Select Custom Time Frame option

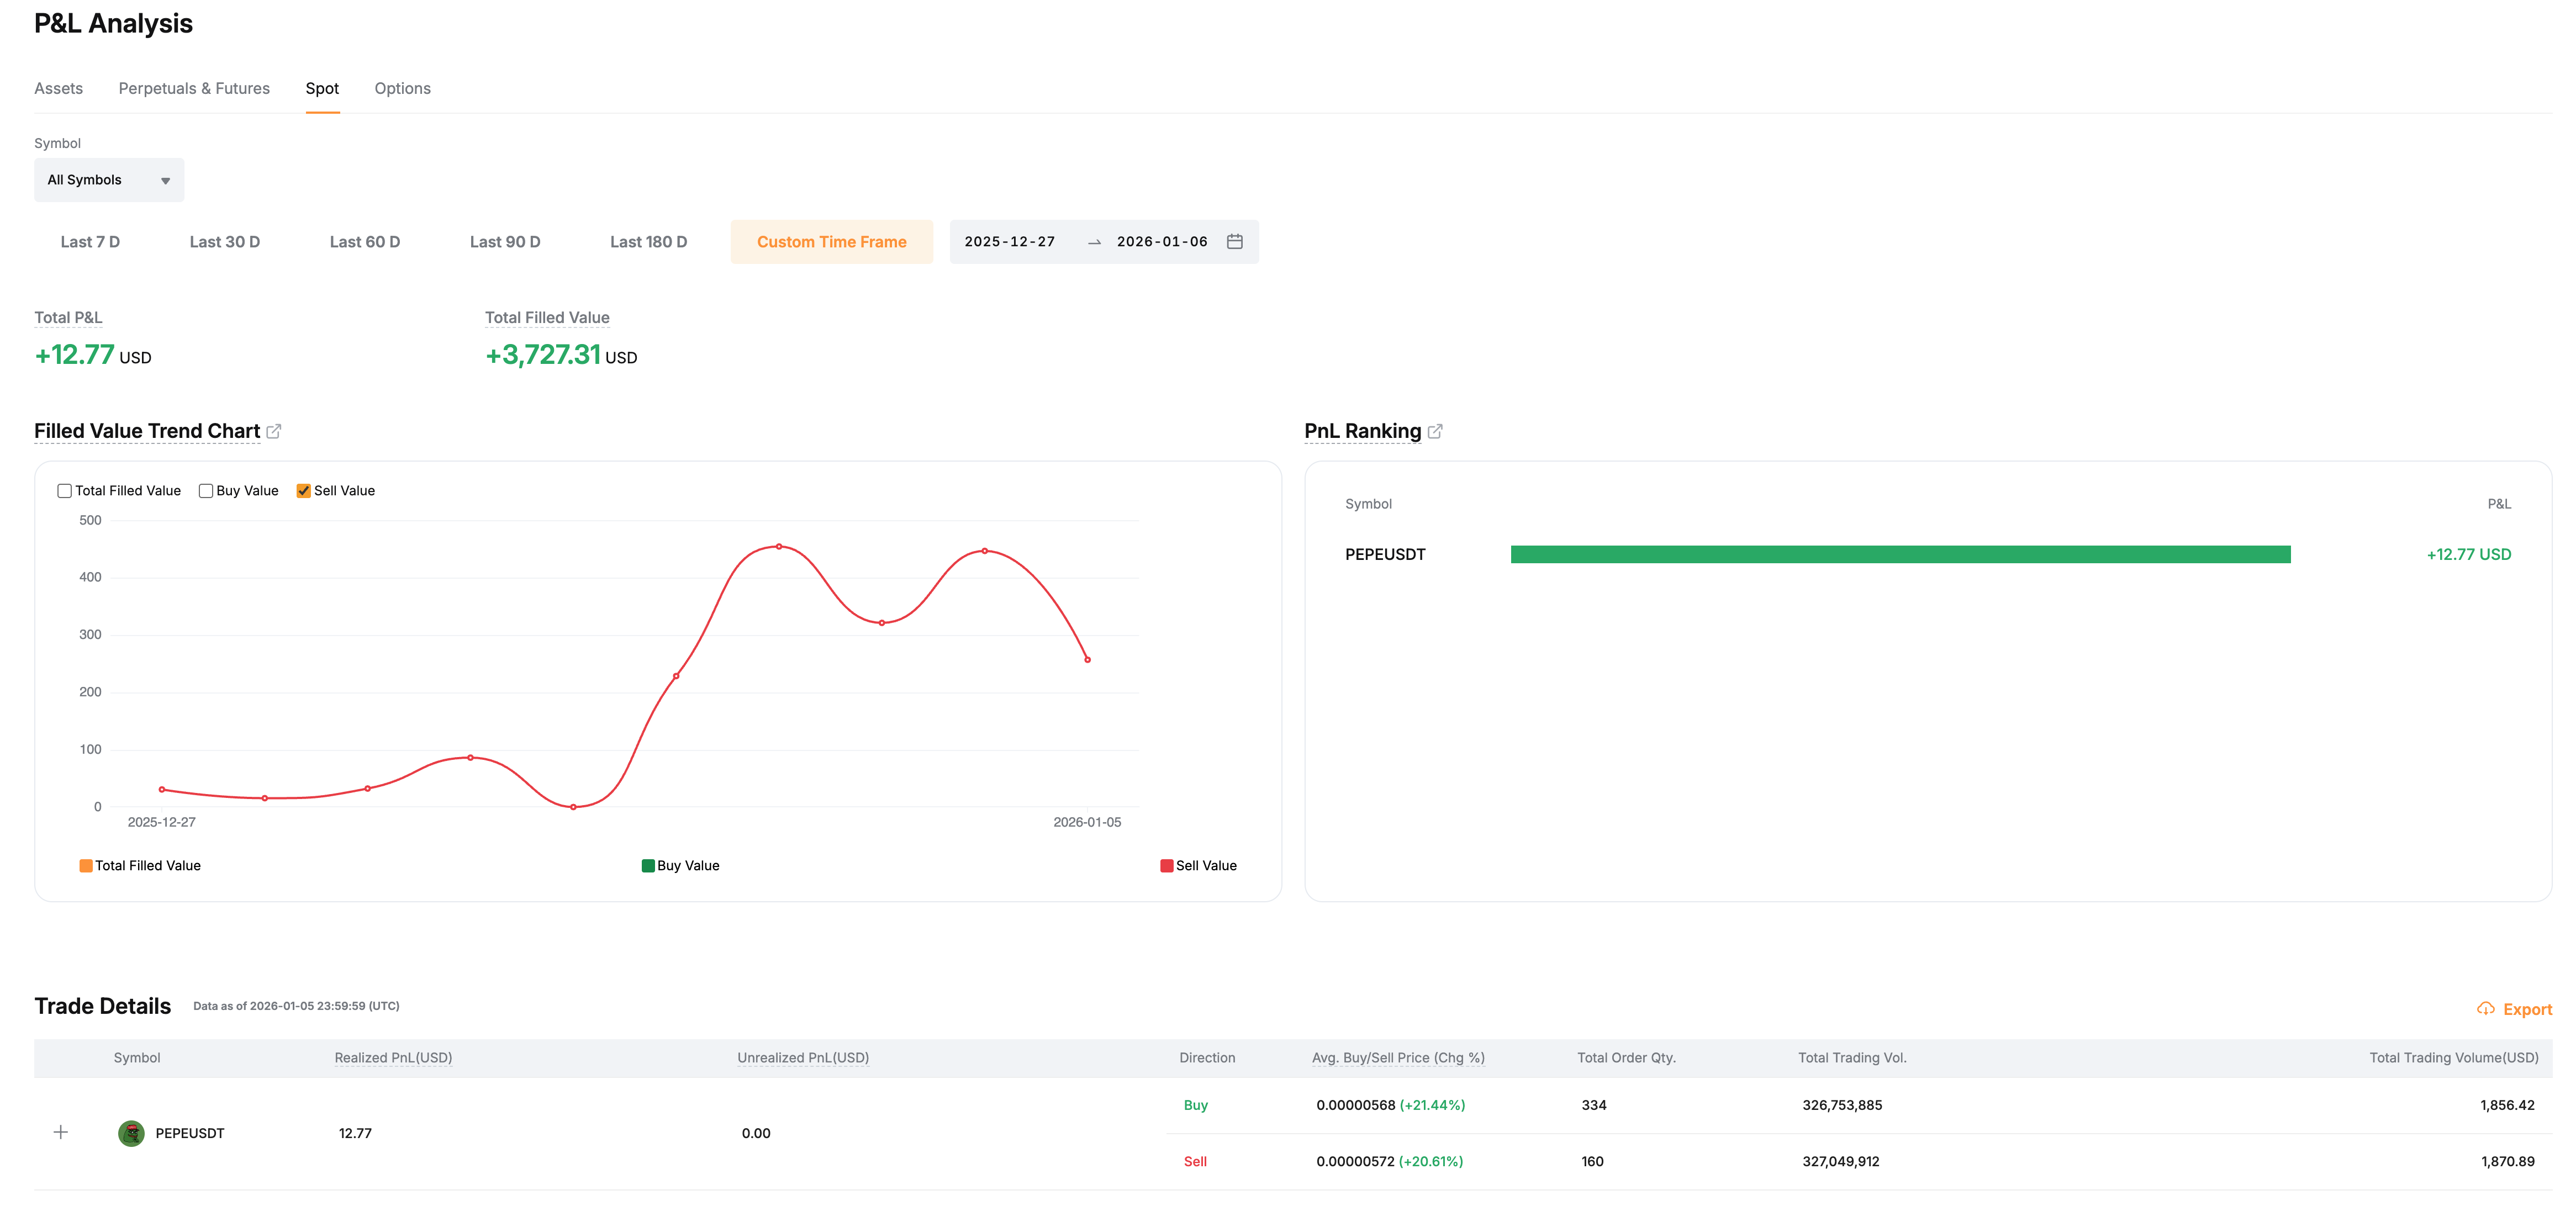[831, 242]
